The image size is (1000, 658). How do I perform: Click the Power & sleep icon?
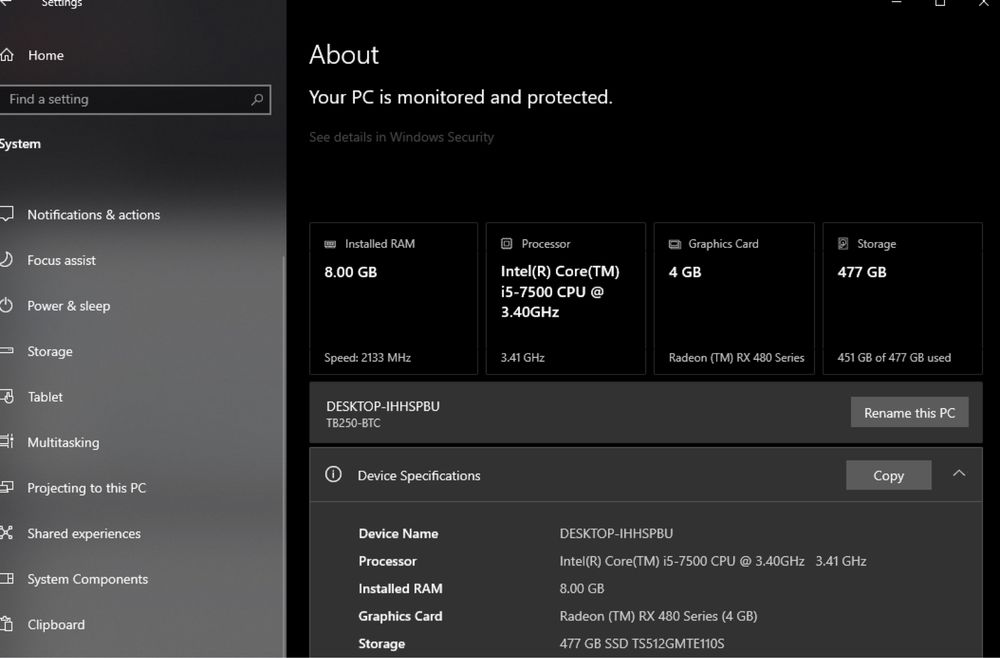[x=6, y=305]
